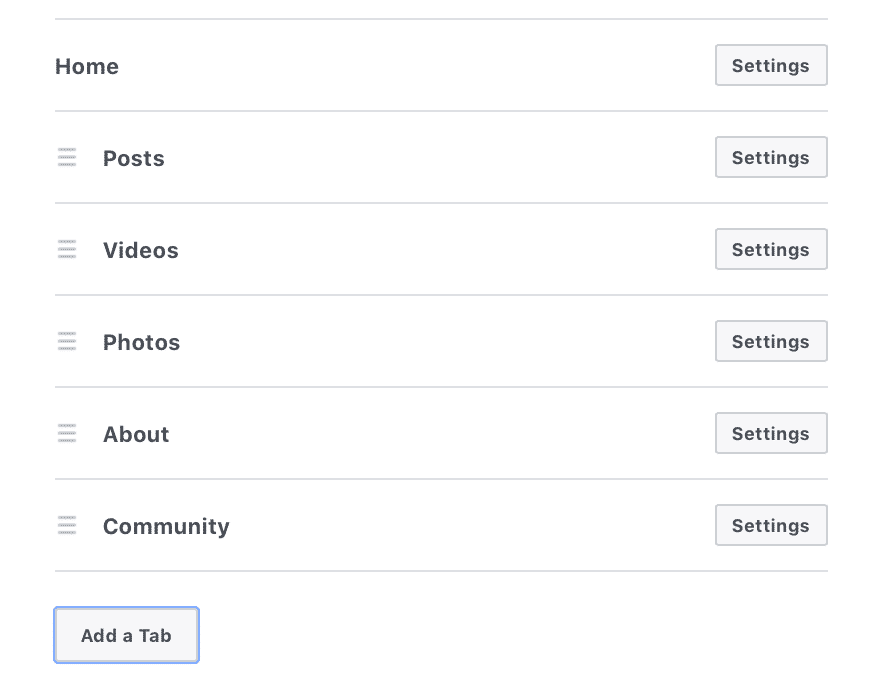Click the Videos tab Settings button
The width and height of the screenshot is (892, 682).
(770, 250)
